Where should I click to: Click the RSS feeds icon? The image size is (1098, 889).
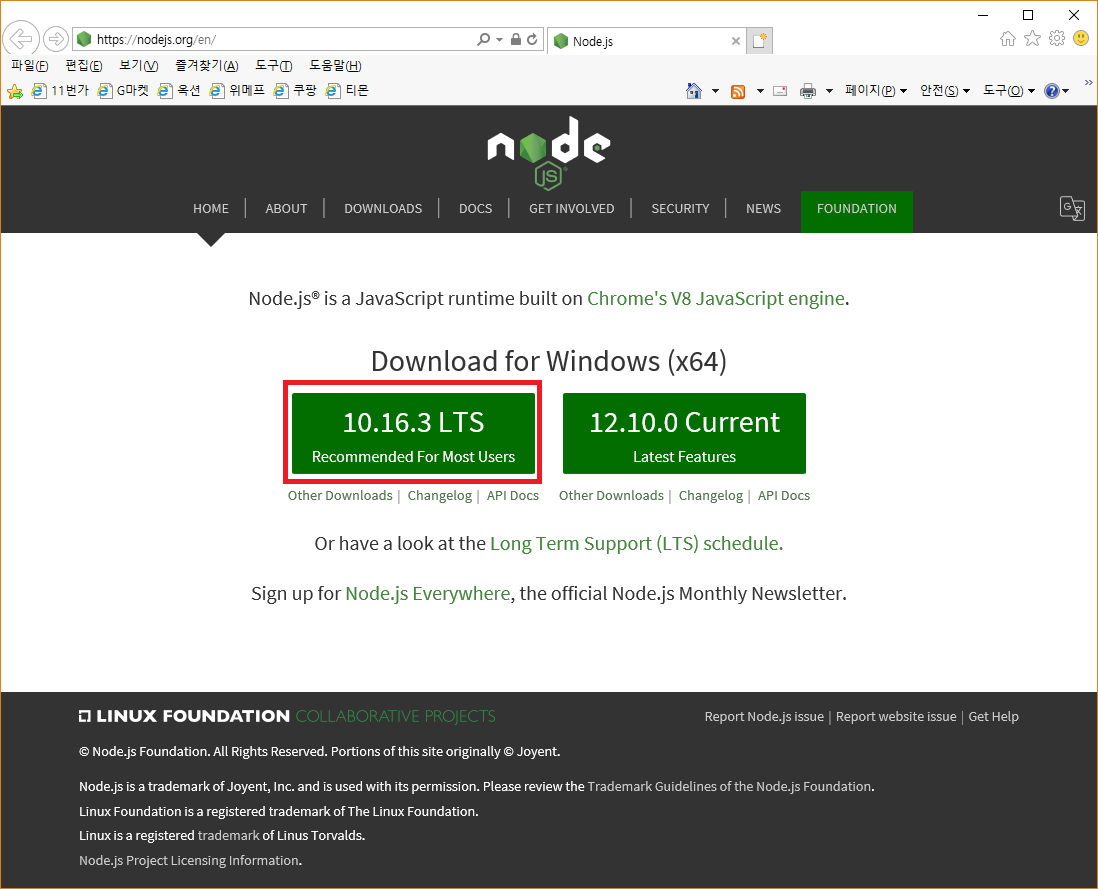coord(738,92)
